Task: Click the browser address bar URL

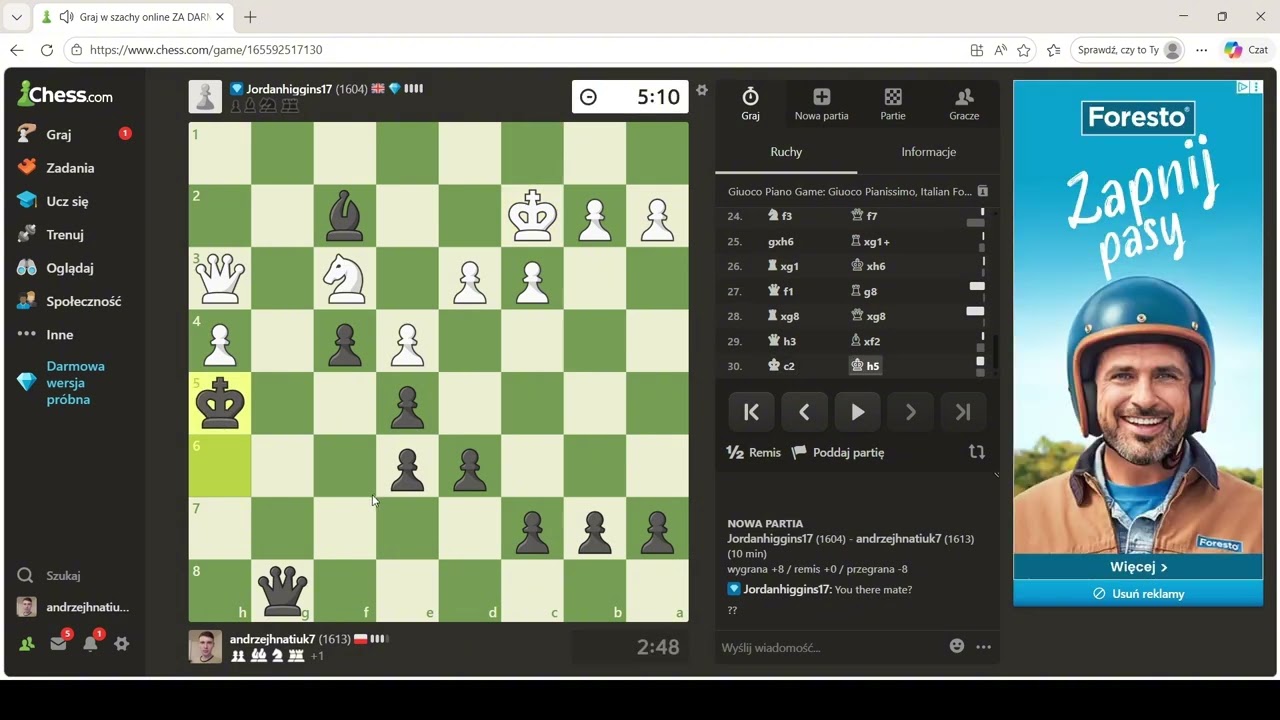Action: pyautogui.click(x=206, y=50)
